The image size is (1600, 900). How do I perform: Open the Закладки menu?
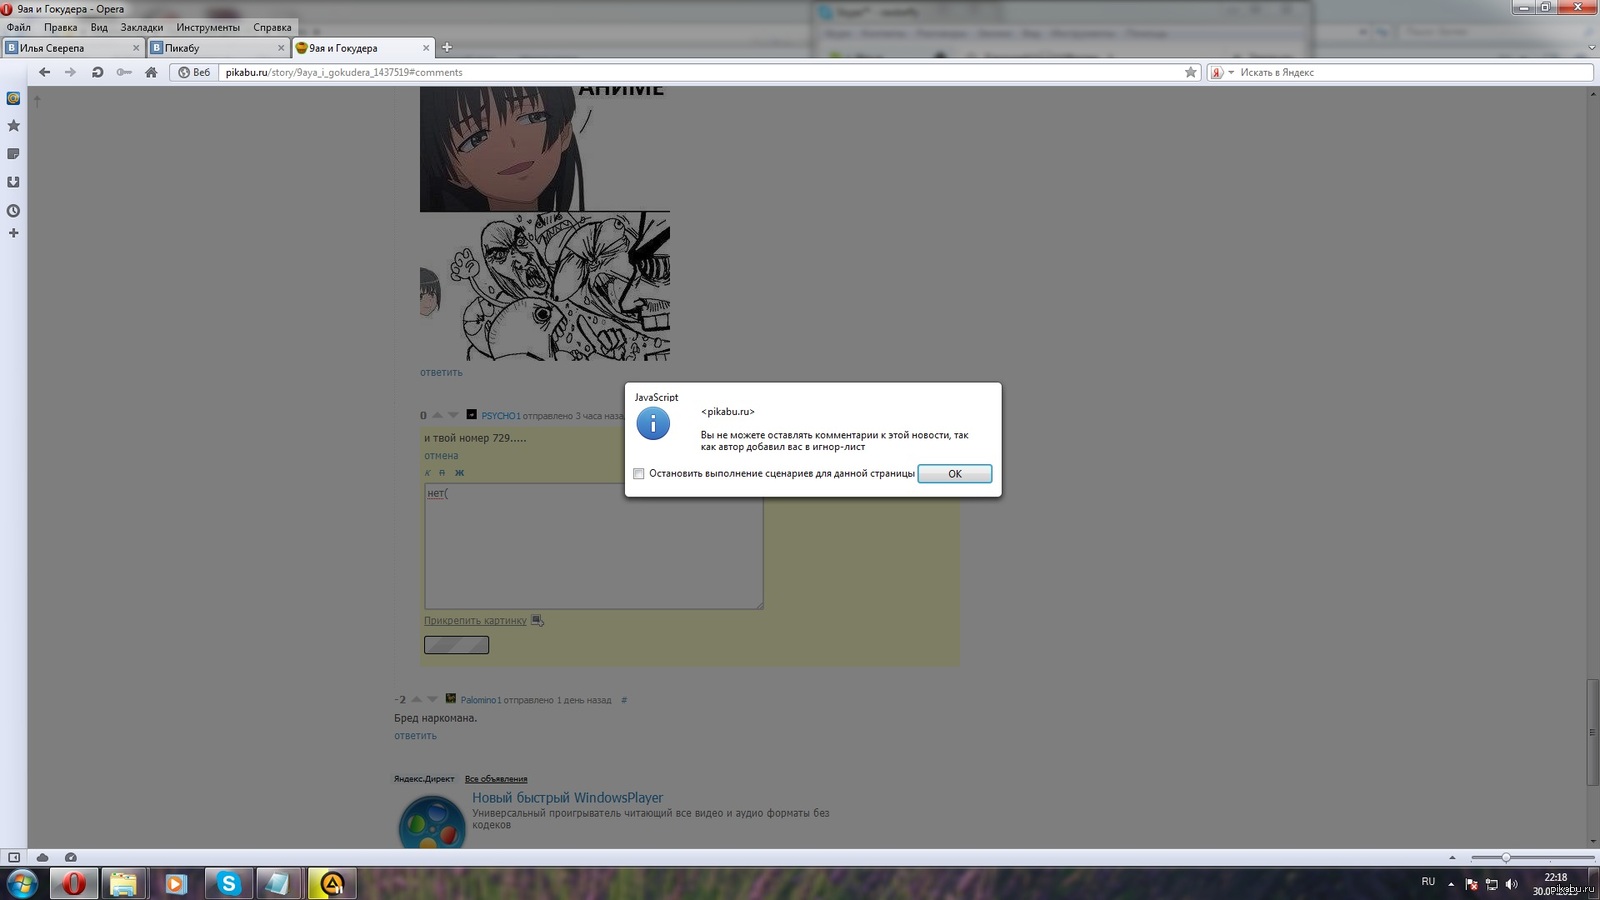pos(141,27)
